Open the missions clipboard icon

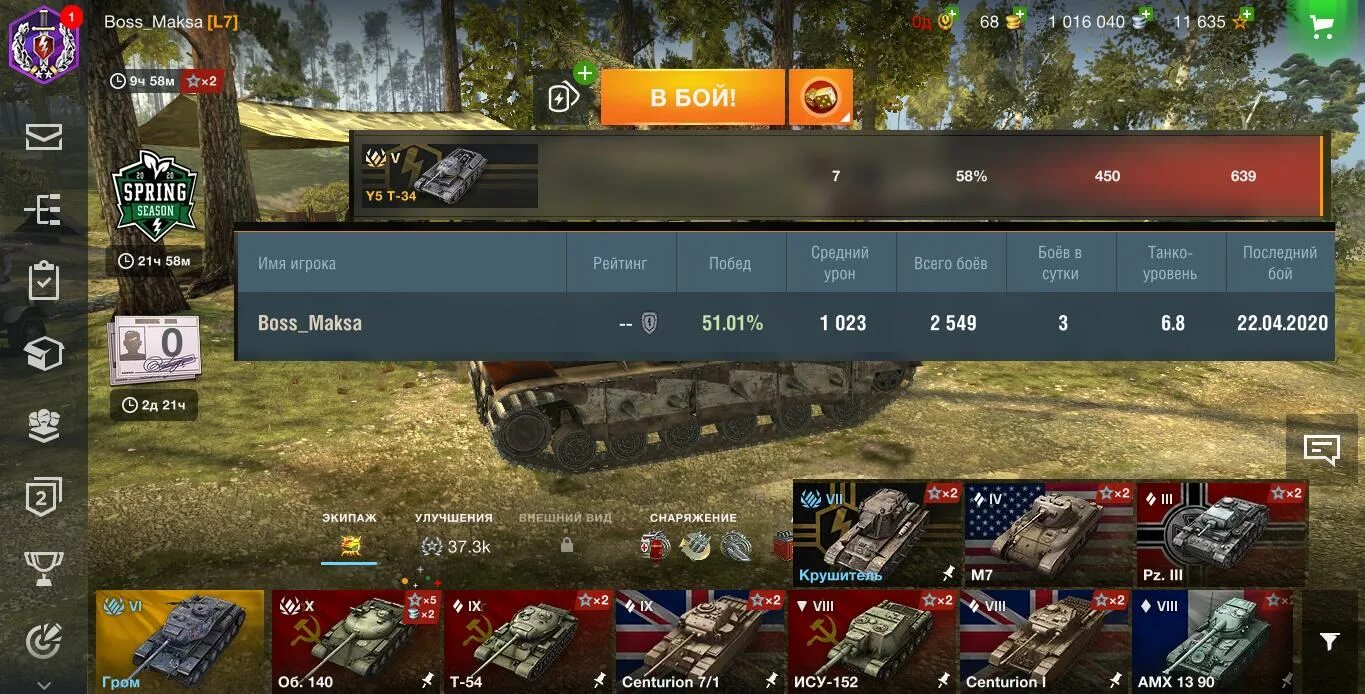[44, 281]
